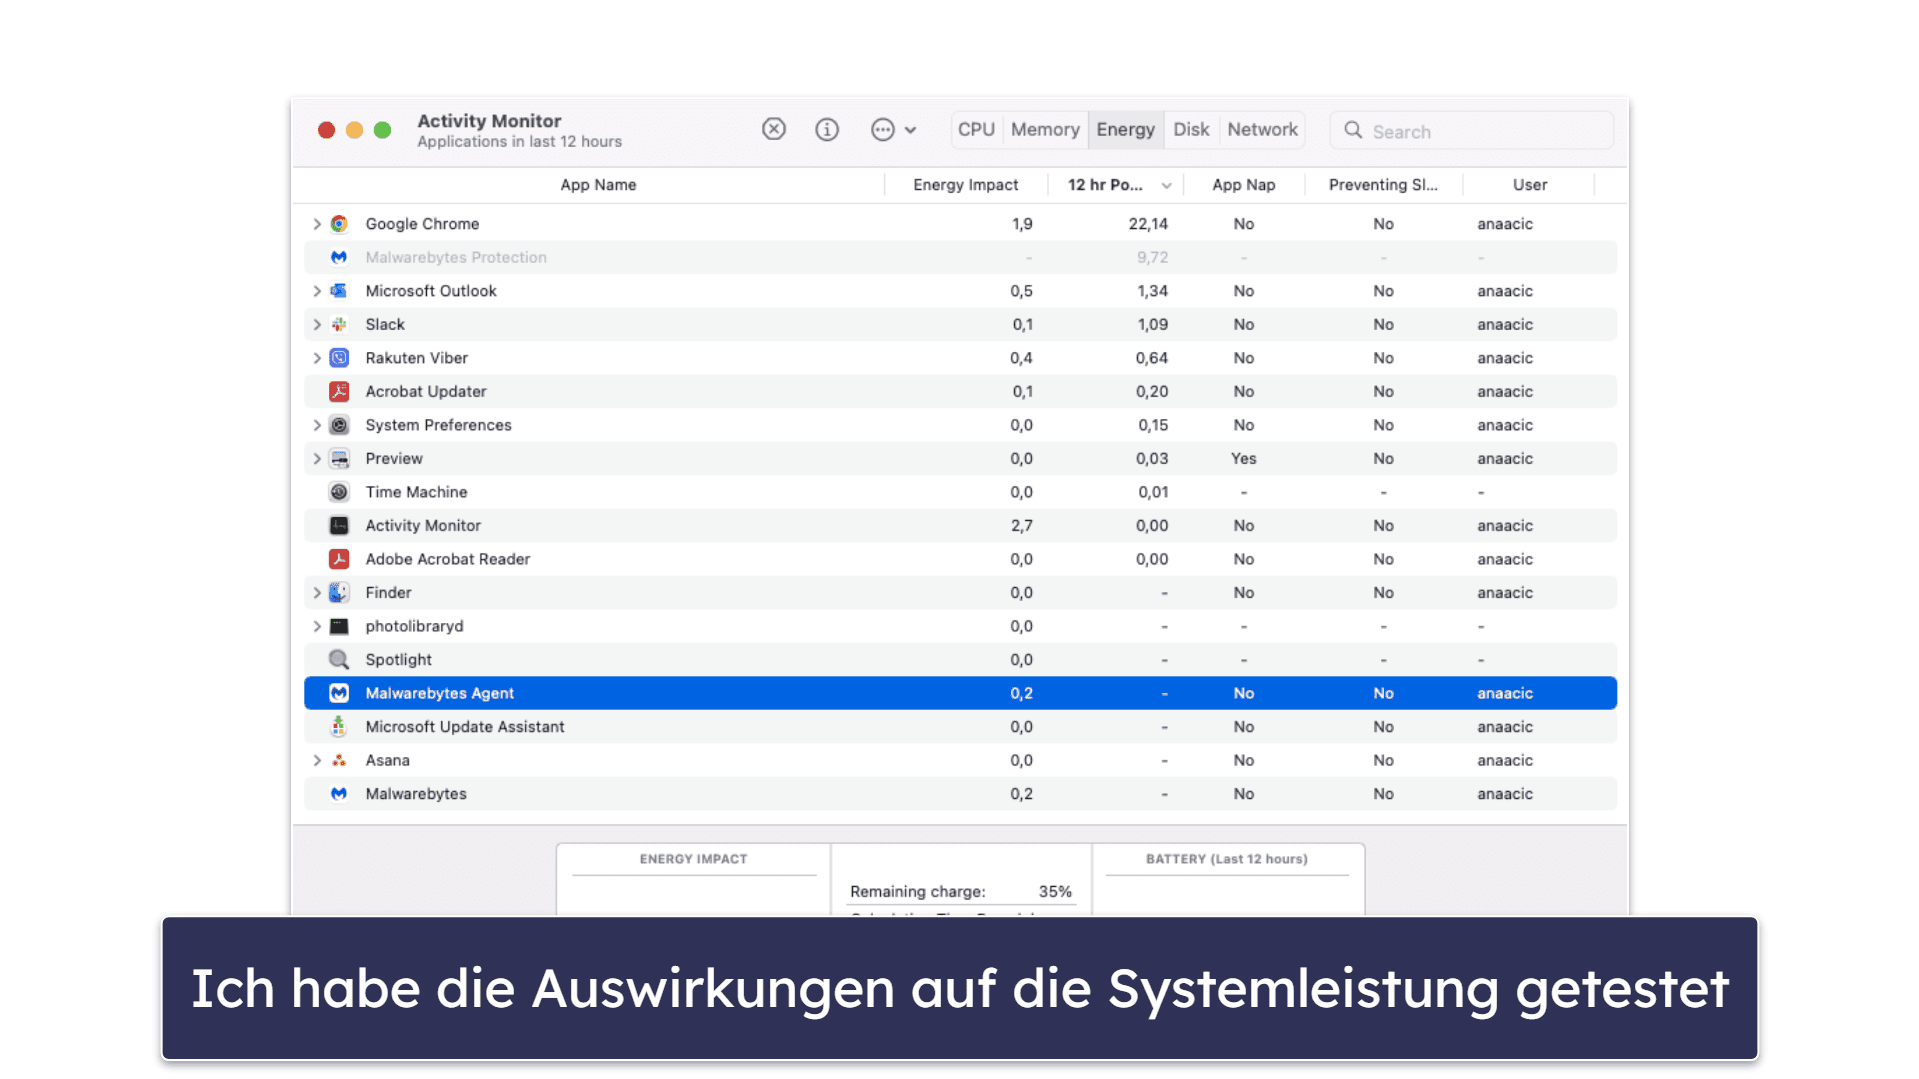Image resolution: width=1919 pixels, height=1079 pixels.
Task: Click the Rakuten Viber app icon
Action: (x=339, y=358)
